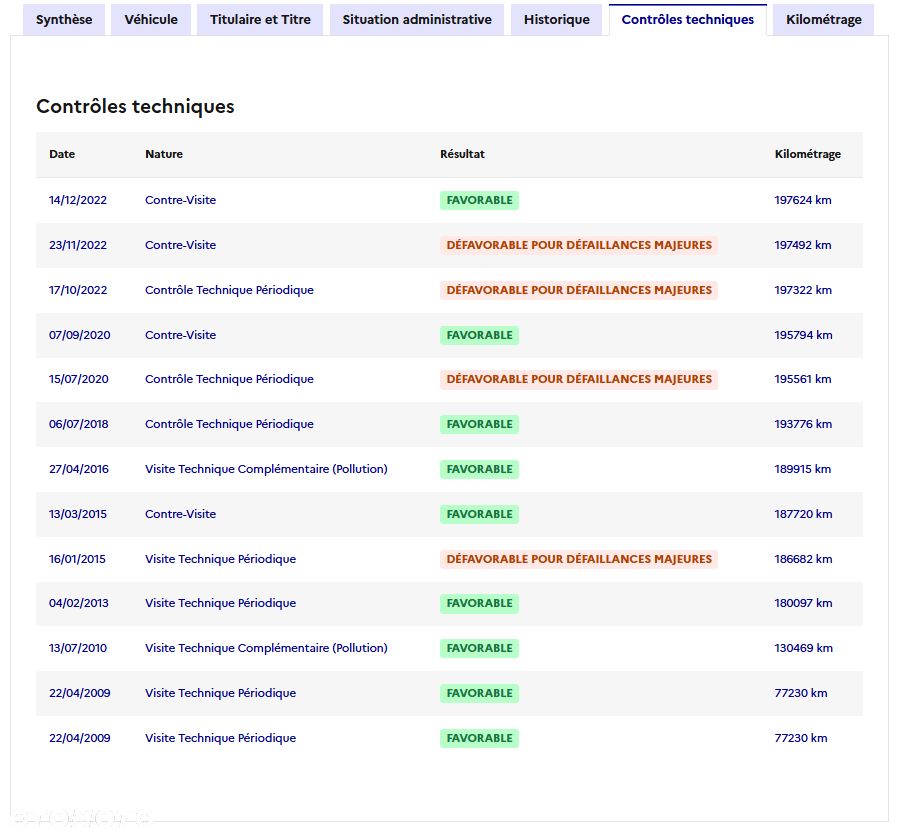Click the 195794 km mileage value
Screen dimensions: 900x838
pyautogui.click(x=803, y=335)
